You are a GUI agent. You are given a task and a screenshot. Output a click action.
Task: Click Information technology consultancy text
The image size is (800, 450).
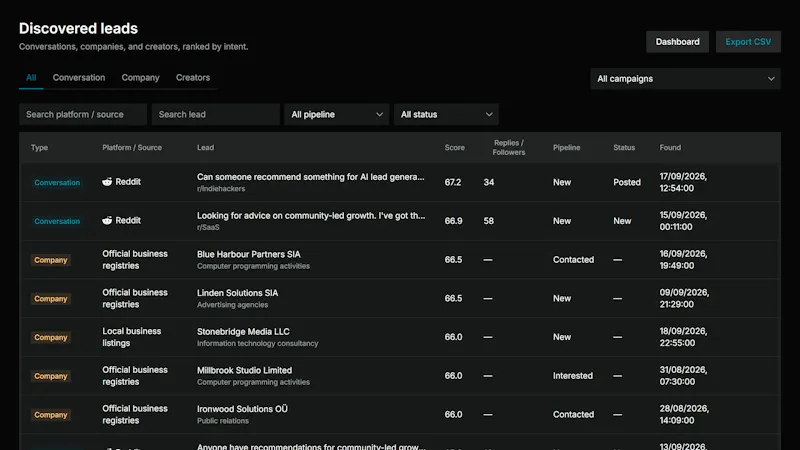click(258, 343)
